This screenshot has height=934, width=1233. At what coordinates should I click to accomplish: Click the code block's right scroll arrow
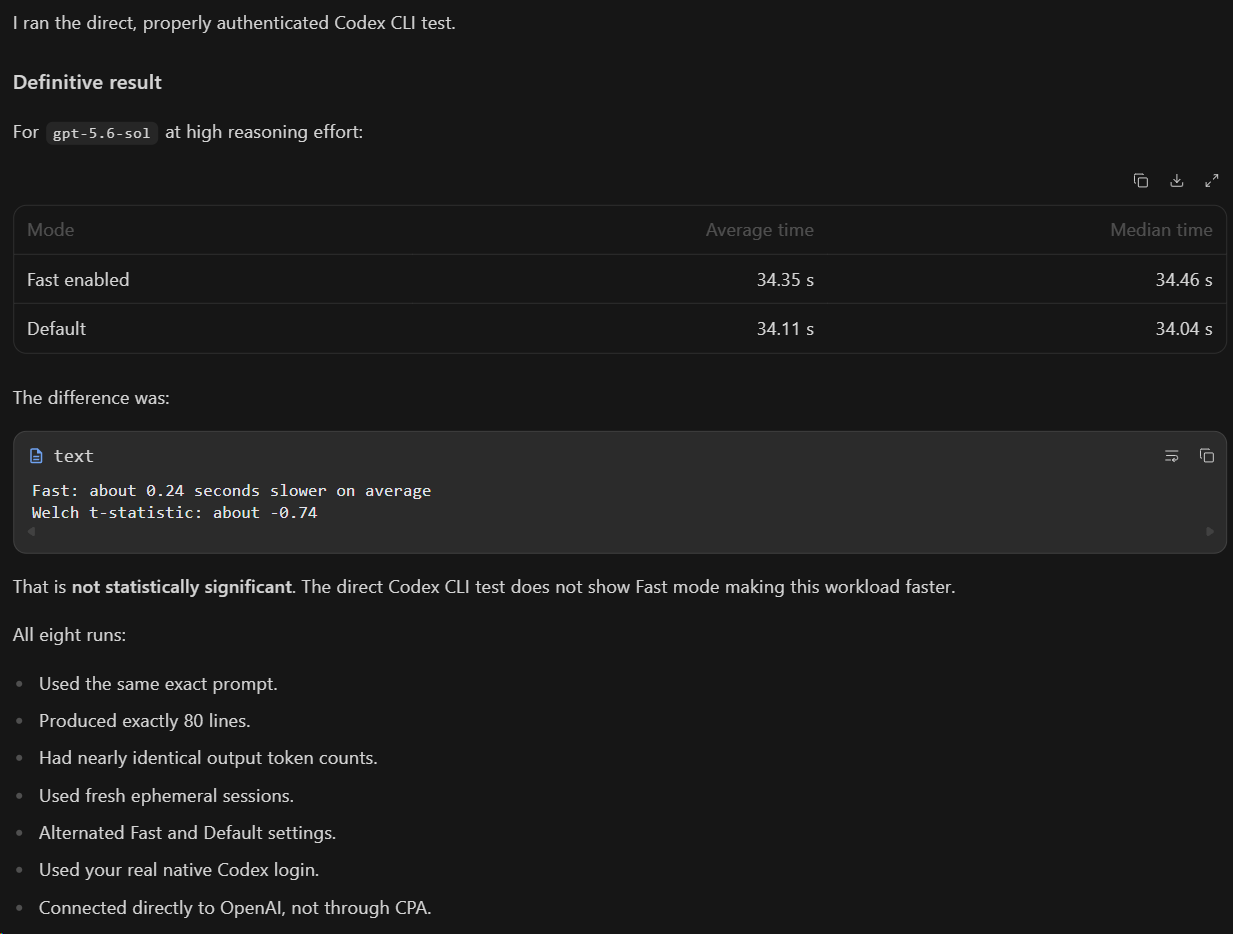point(1210,532)
